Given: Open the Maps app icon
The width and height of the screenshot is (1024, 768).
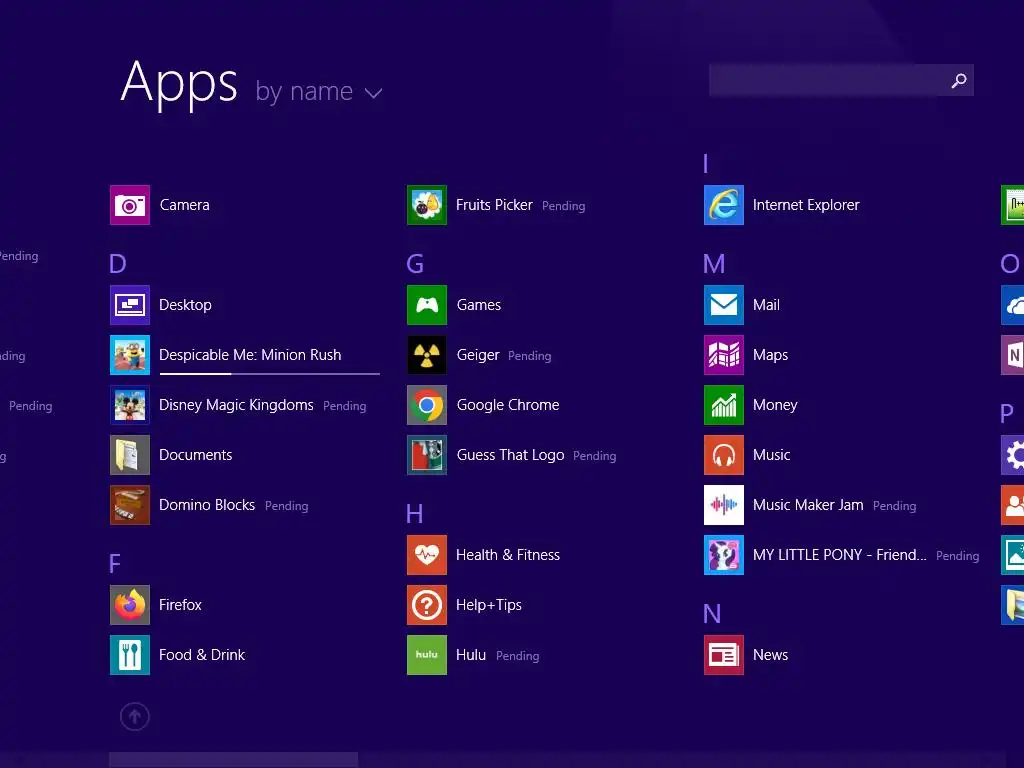Looking at the screenshot, I should [724, 355].
